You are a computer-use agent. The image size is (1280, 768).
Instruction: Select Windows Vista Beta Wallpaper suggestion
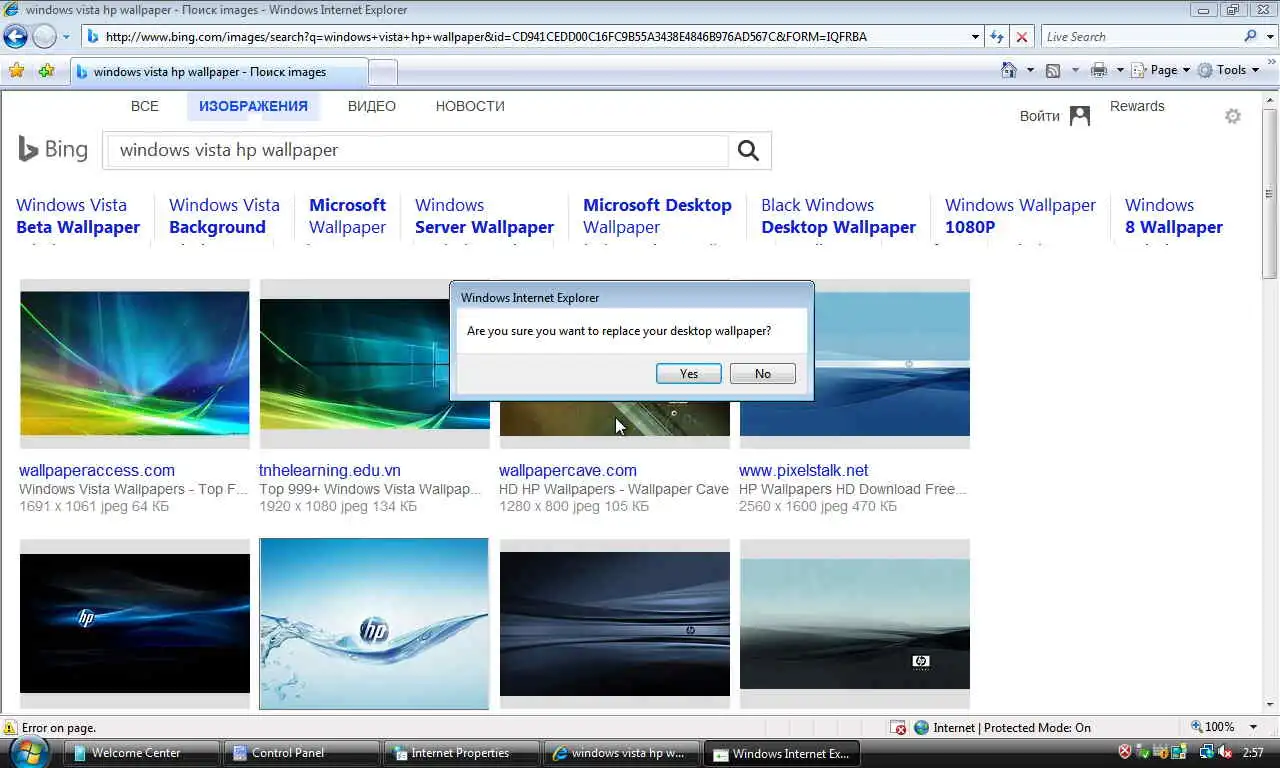coord(78,216)
